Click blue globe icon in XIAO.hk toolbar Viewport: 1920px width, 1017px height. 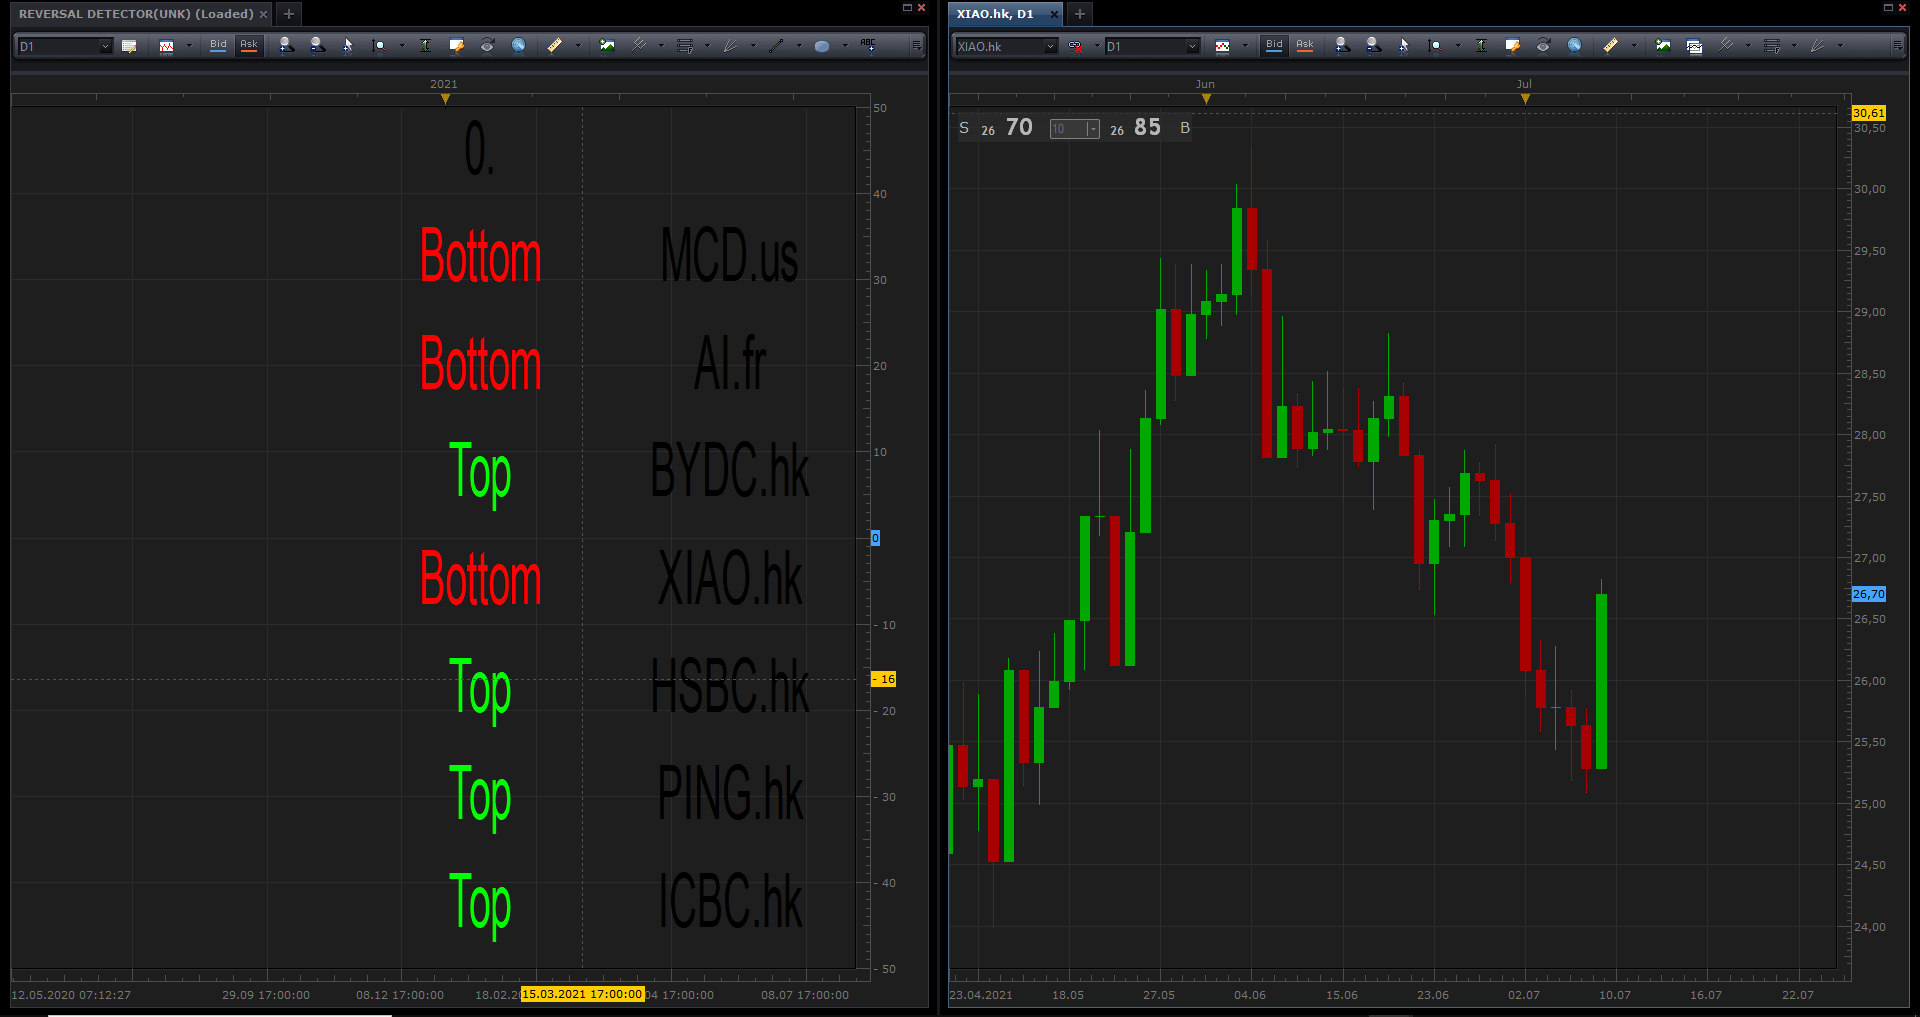[x=1574, y=45]
